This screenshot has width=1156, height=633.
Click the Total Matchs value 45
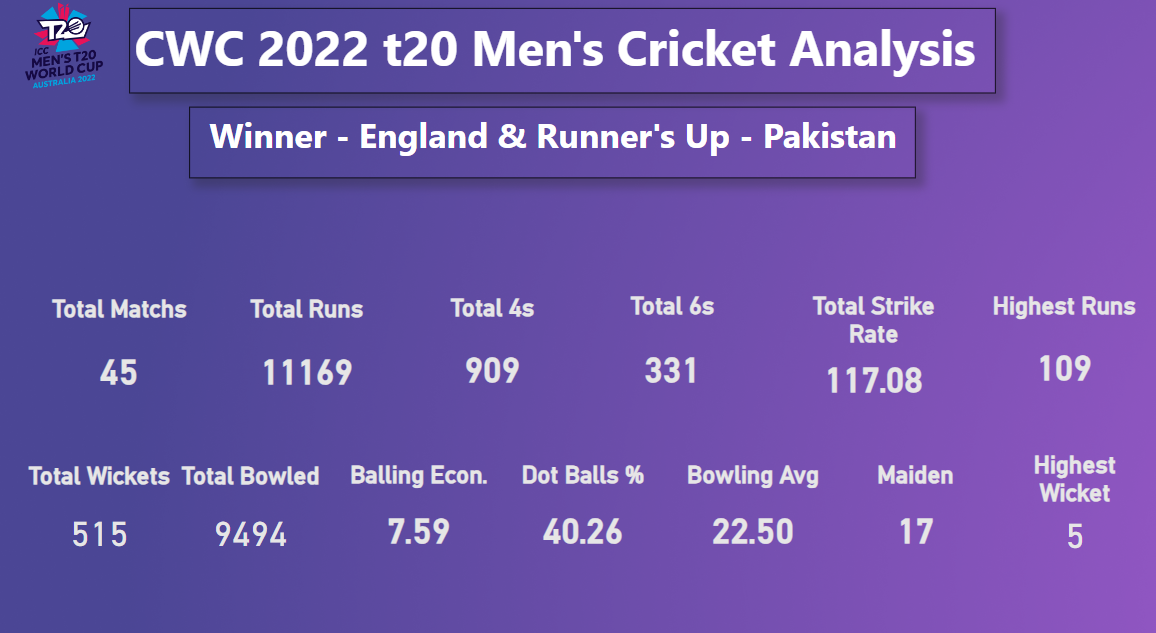coord(119,373)
